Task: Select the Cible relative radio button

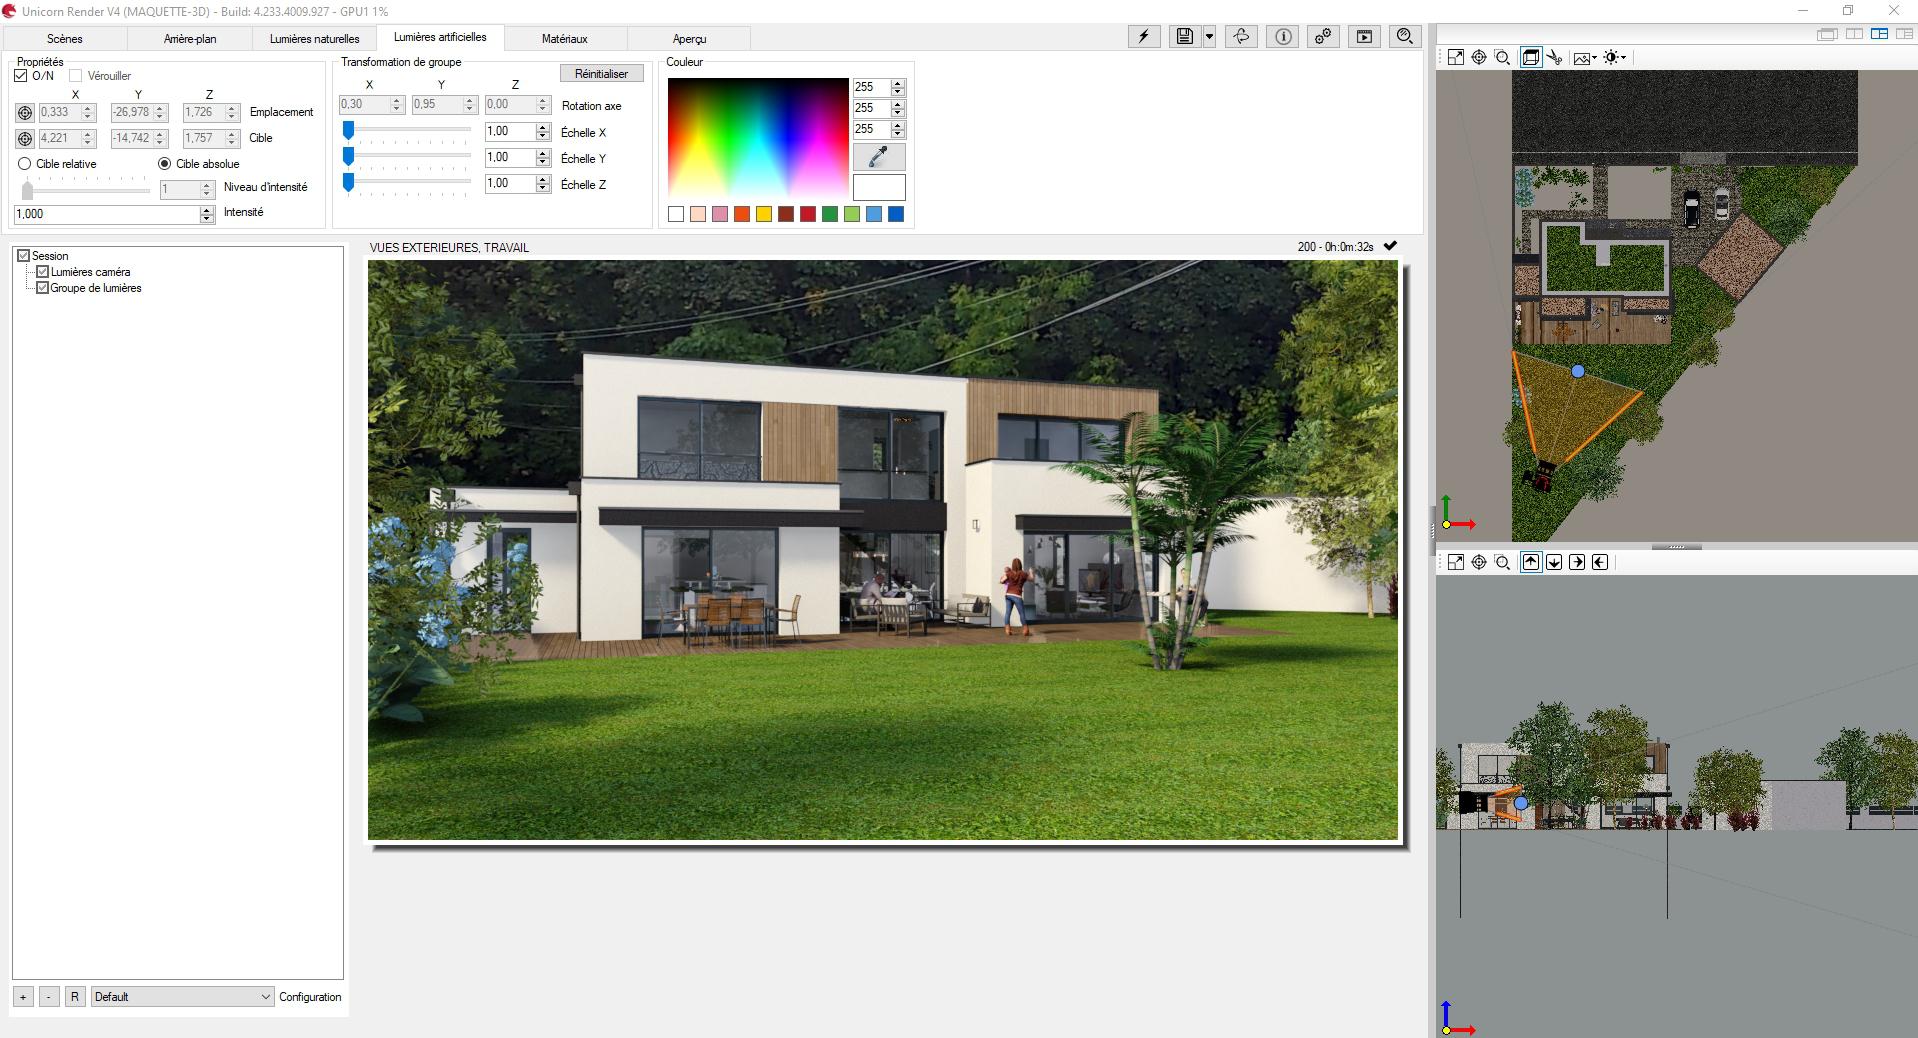Action: (25, 164)
